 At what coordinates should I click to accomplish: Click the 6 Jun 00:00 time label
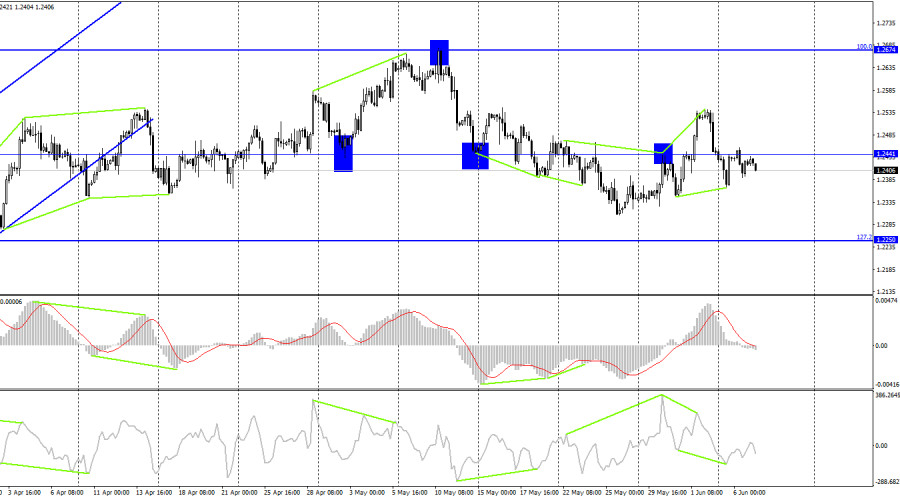click(x=750, y=493)
